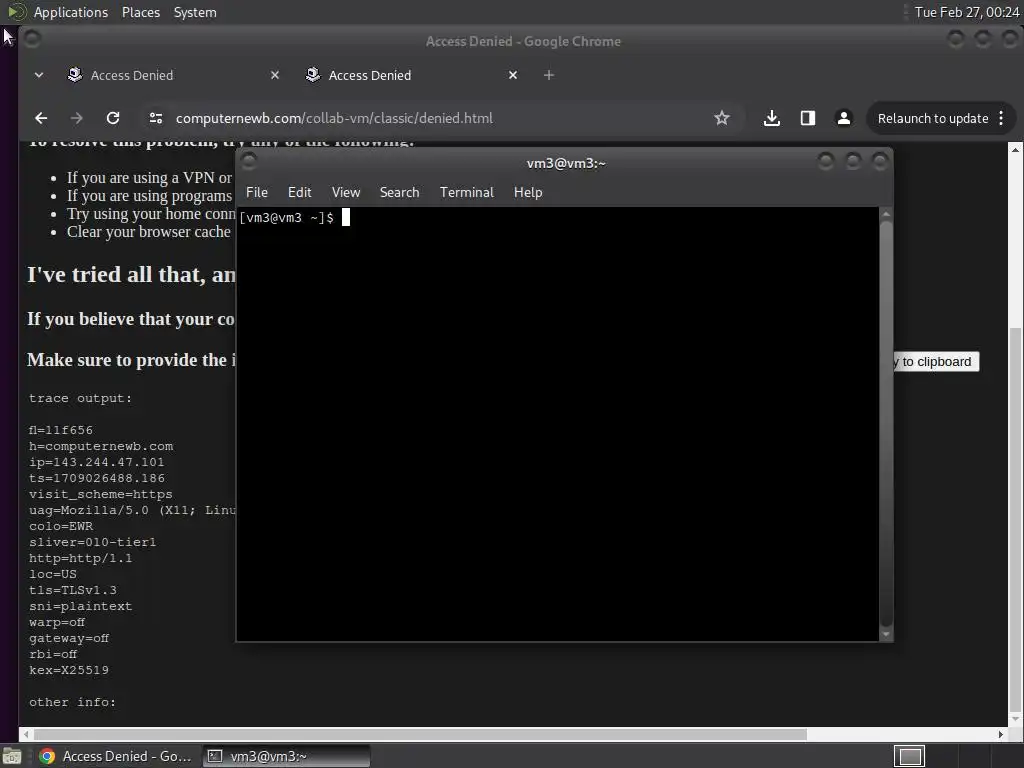Screen dimensions: 1024x768
Task: Open terminal Search menu
Action: [x=399, y=192]
